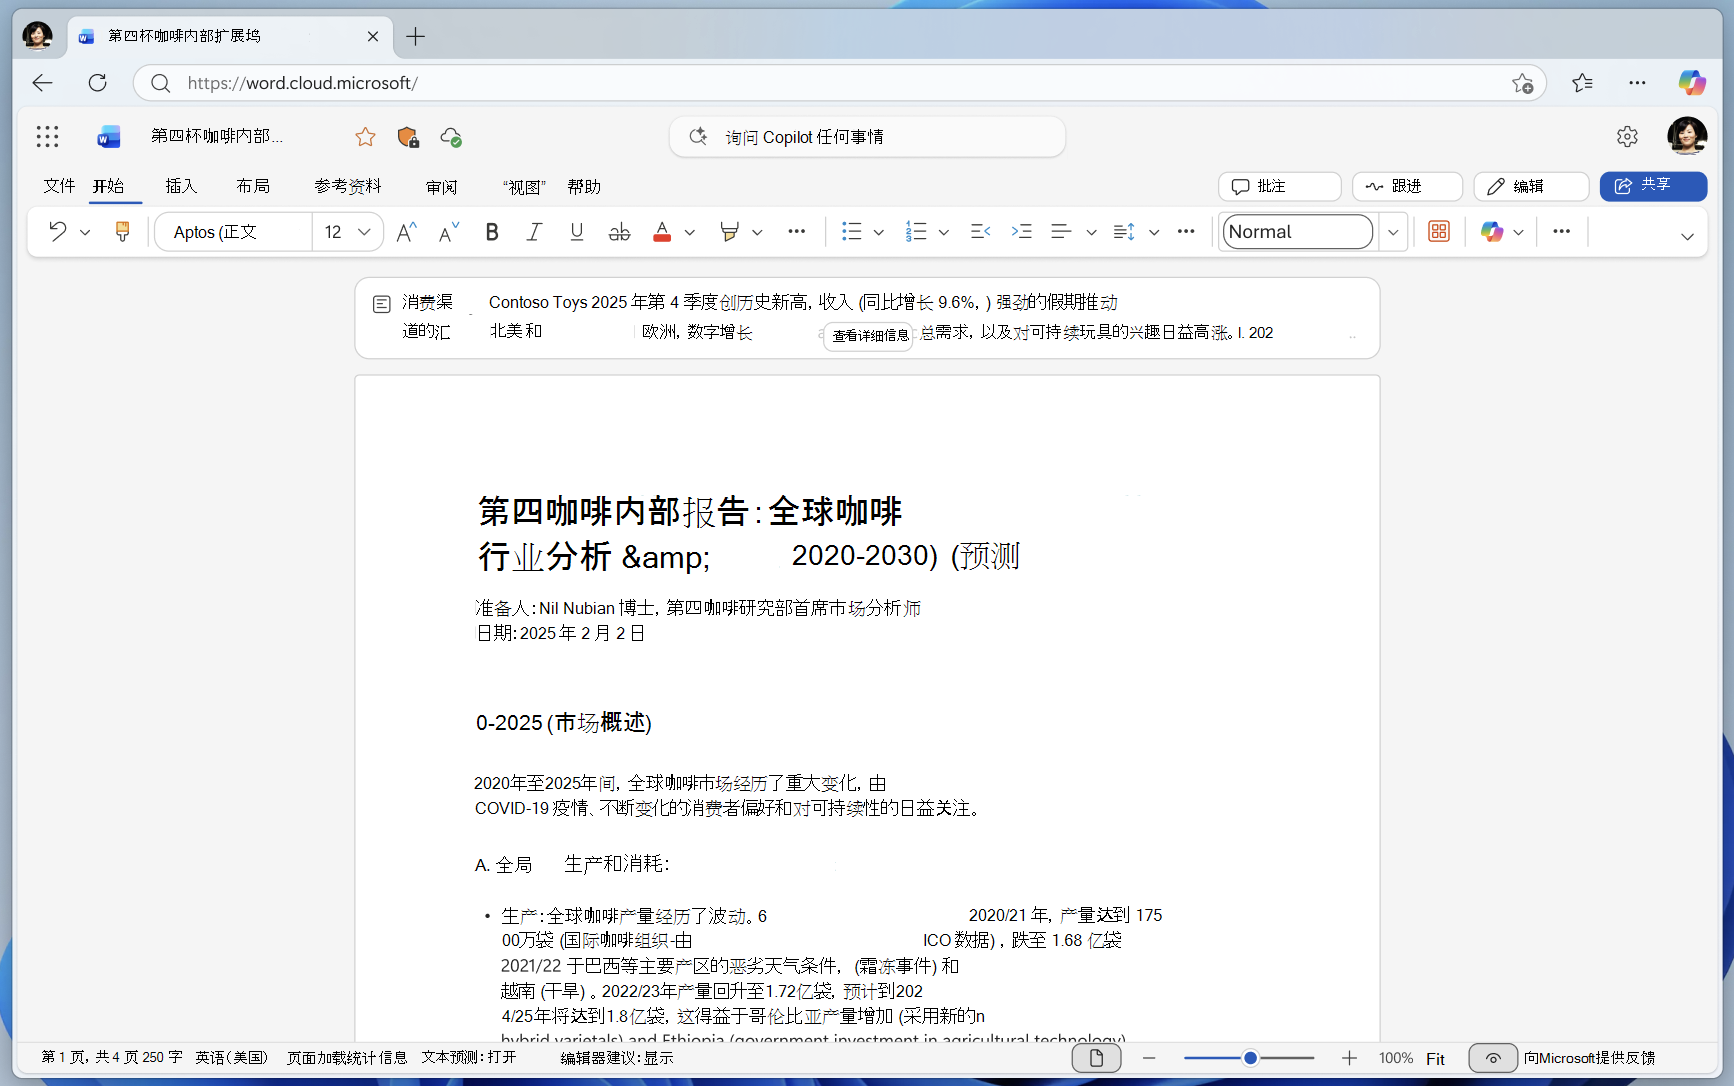Click the Word app icon
Image resolution: width=1734 pixels, height=1086 pixels.
tap(108, 137)
